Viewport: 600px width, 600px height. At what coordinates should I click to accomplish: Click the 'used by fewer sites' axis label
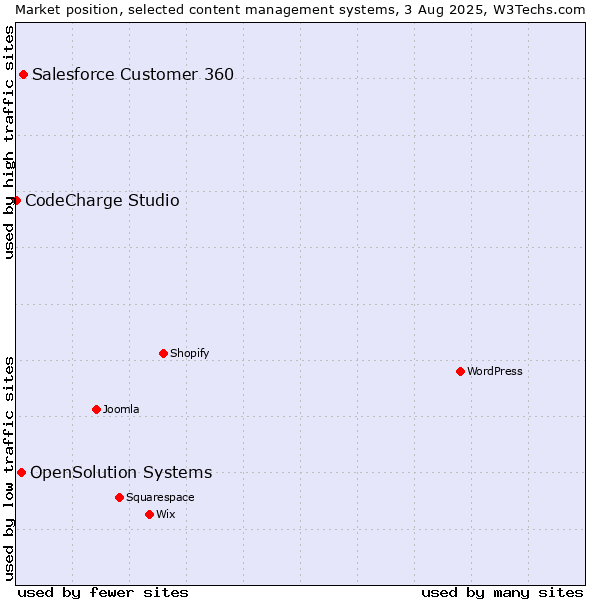(x=103, y=593)
